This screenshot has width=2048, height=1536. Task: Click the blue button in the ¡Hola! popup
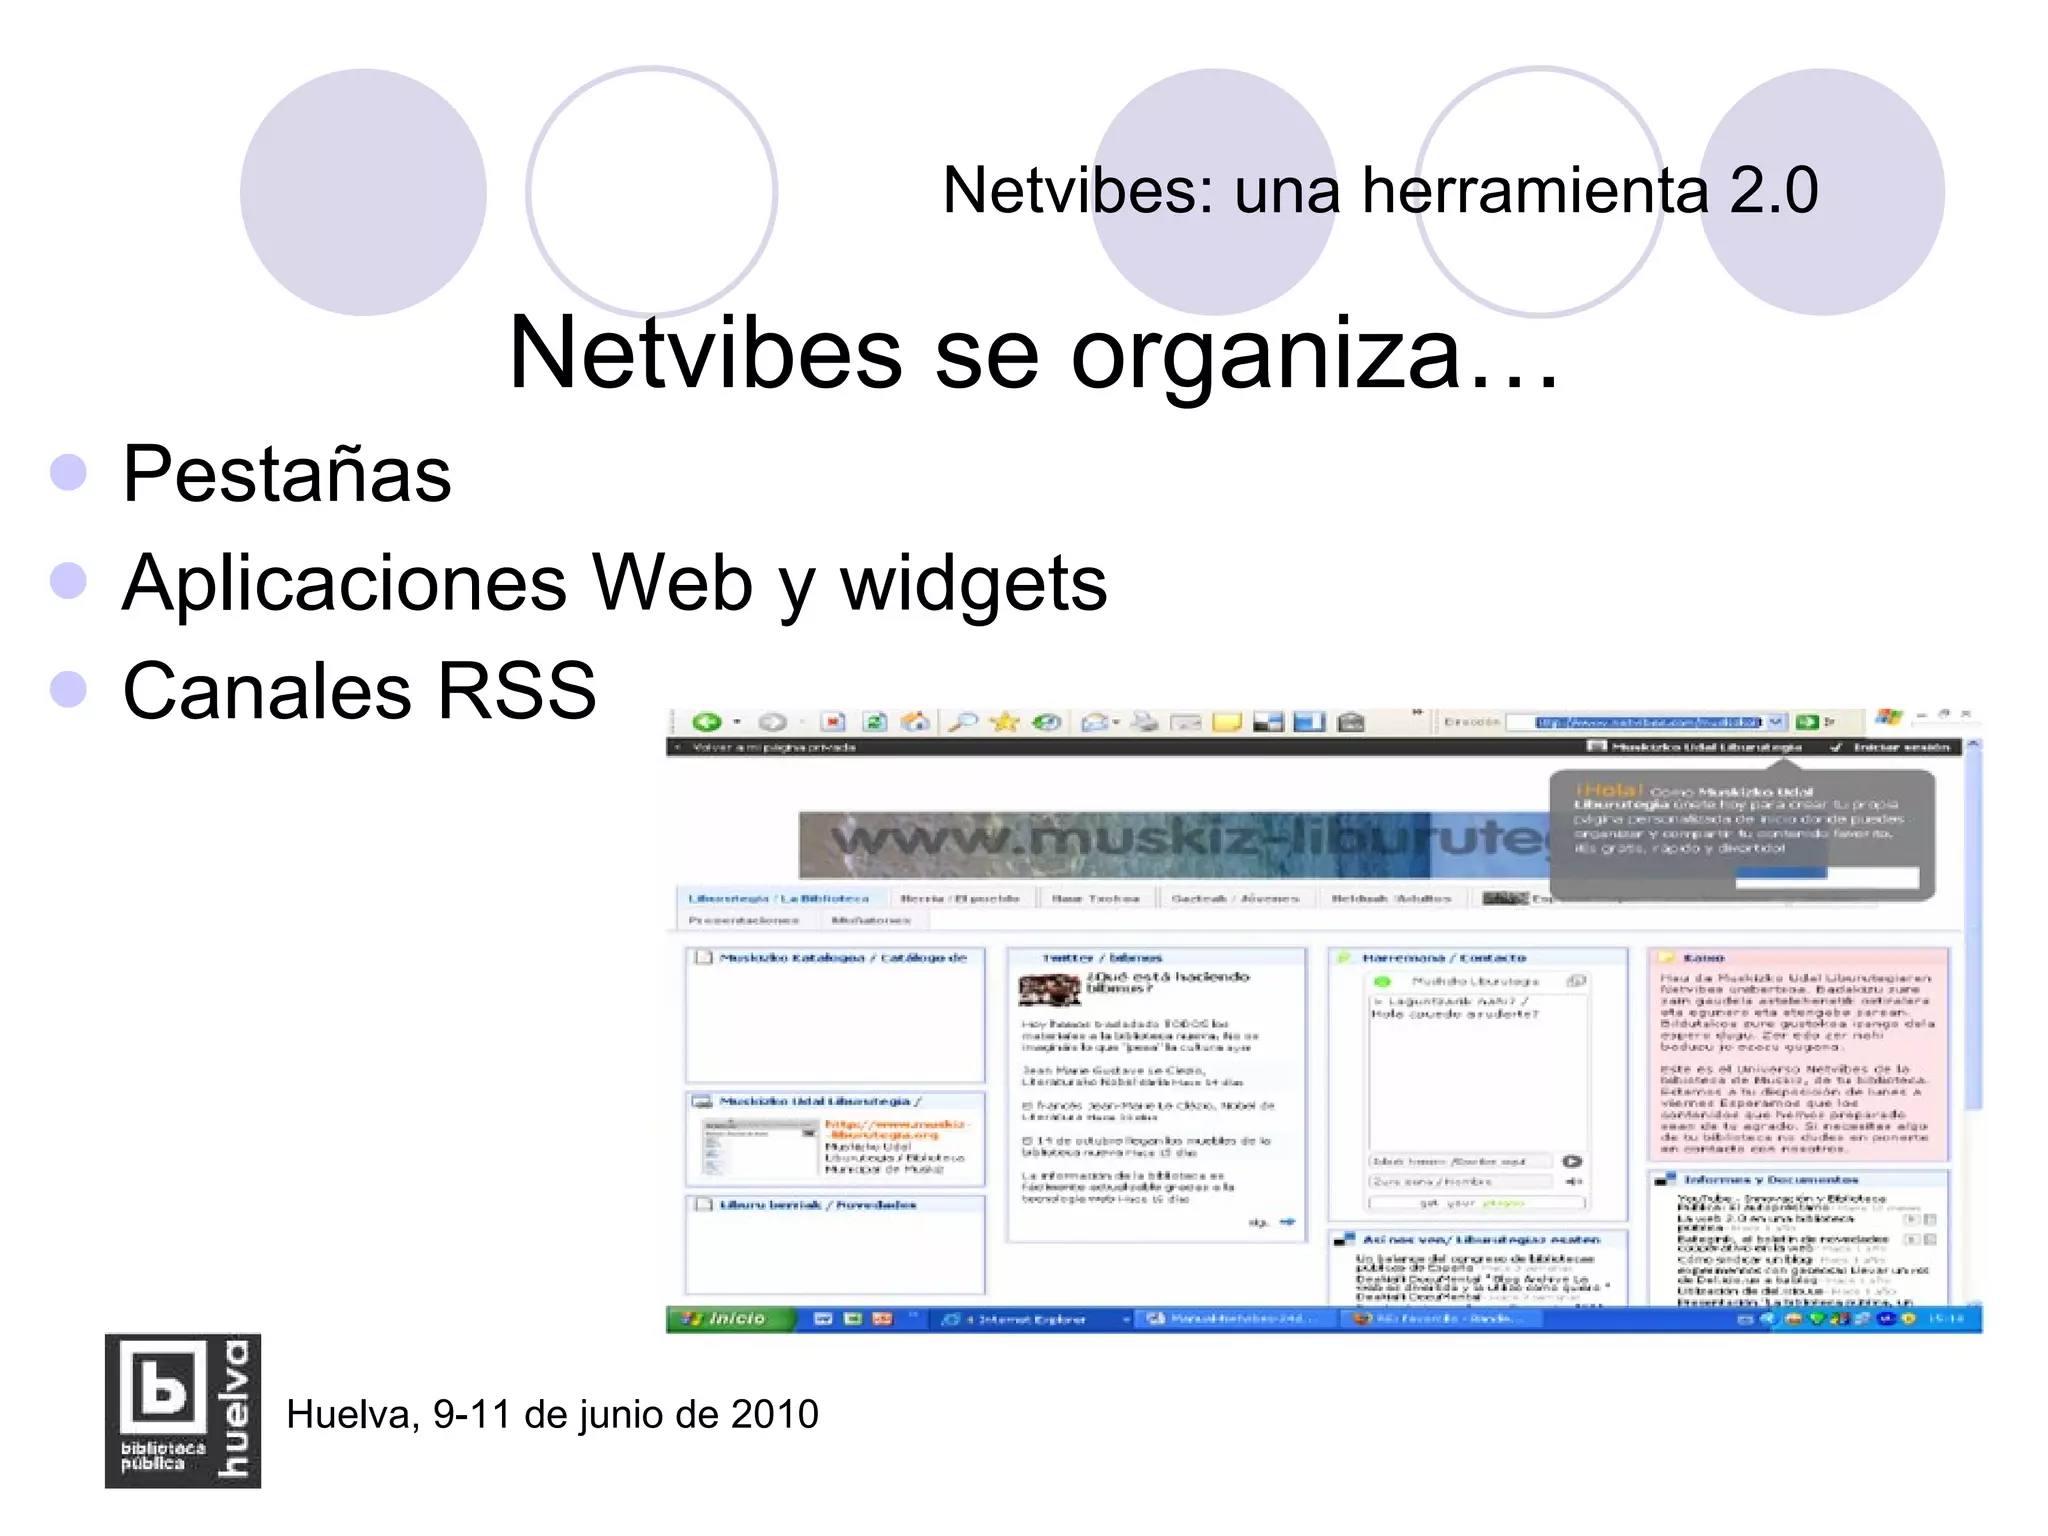pos(1781,875)
